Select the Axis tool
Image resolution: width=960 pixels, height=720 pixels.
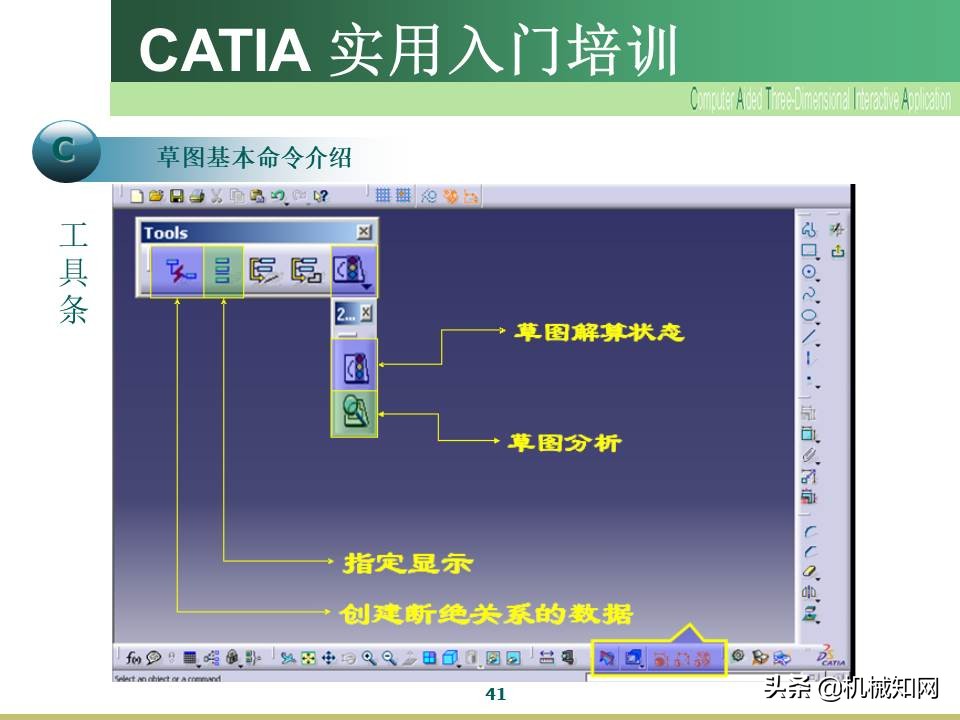(x=809, y=358)
